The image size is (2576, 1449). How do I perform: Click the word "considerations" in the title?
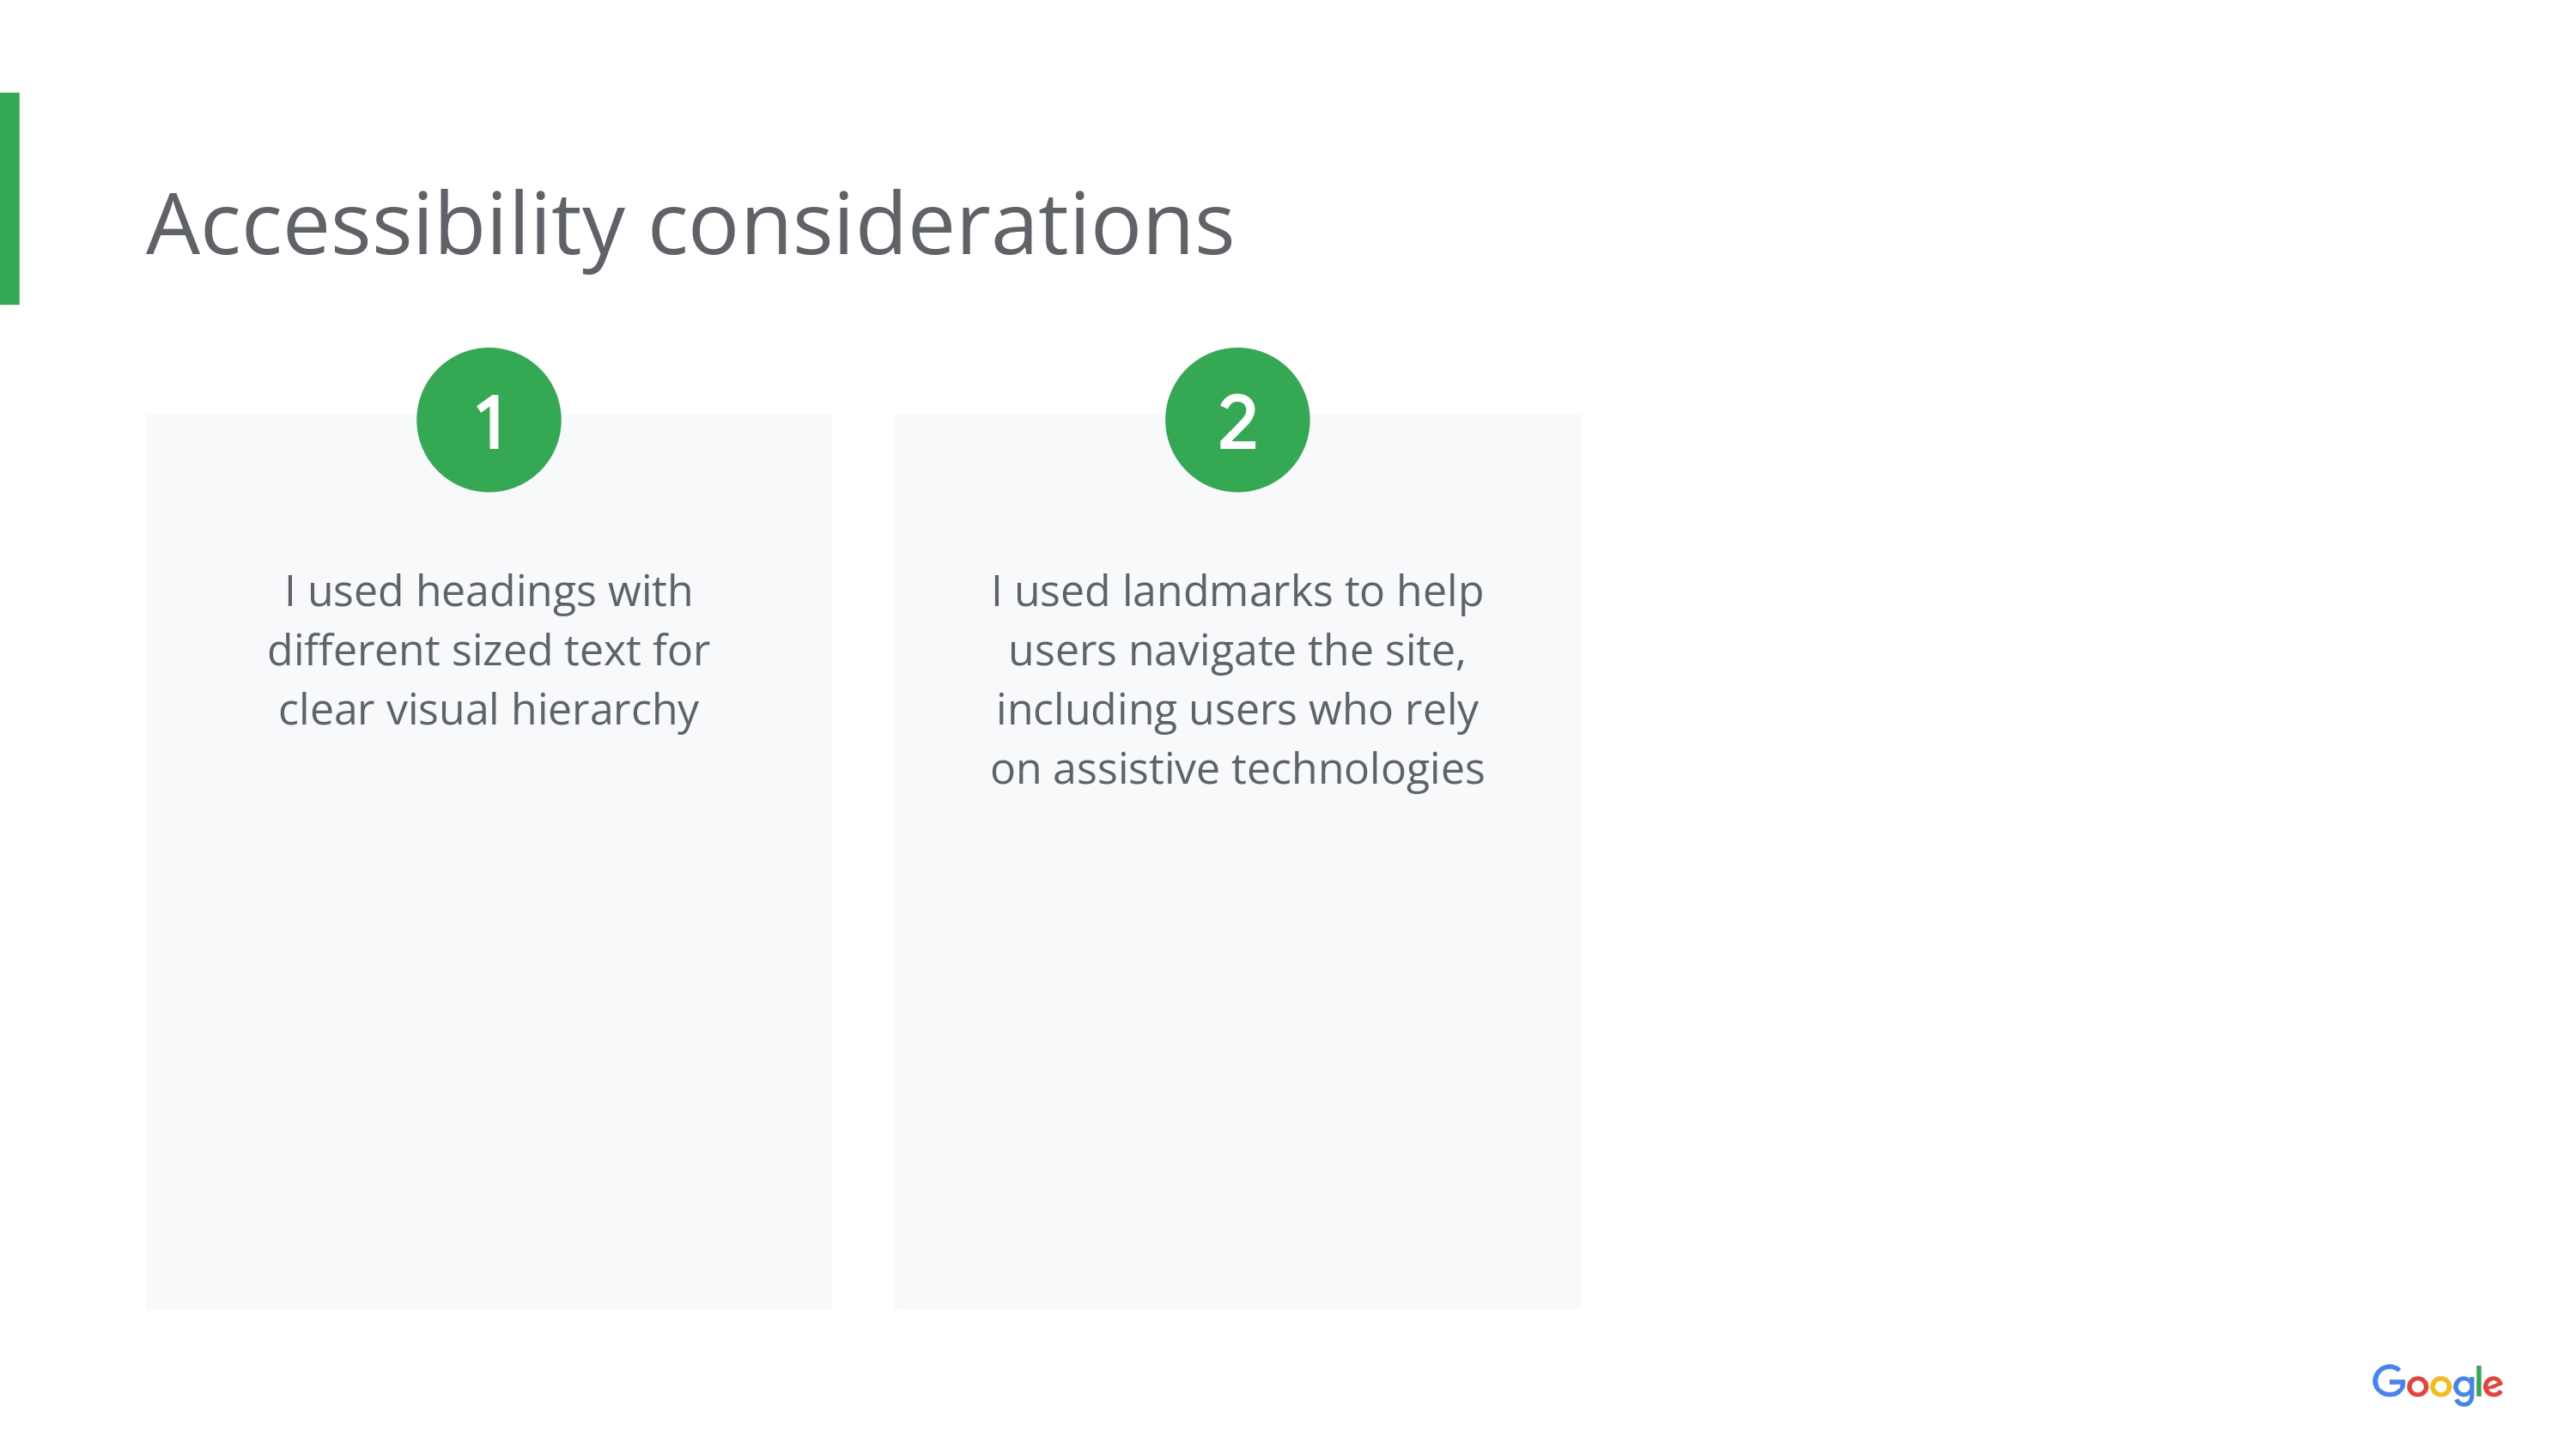(x=941, y=226)
